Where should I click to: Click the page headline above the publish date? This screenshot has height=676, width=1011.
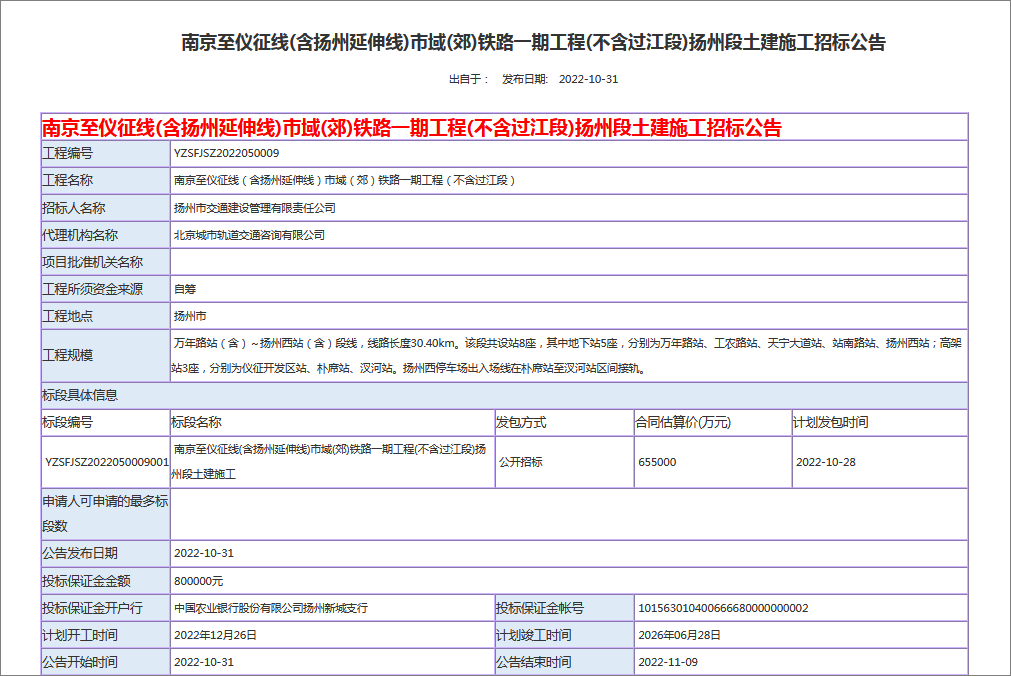pyautogui.click(x=533, y=43)
